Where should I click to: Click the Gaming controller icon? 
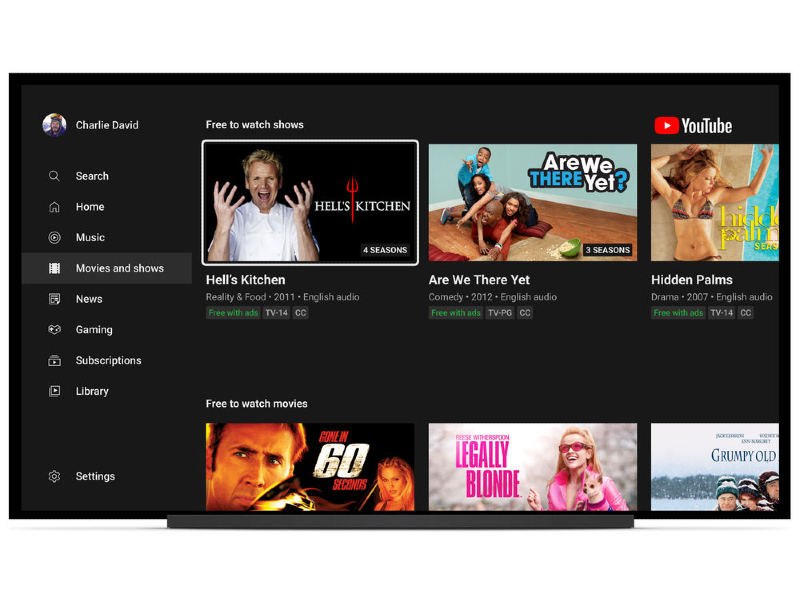pyautogui.click(x=54, y=330)
